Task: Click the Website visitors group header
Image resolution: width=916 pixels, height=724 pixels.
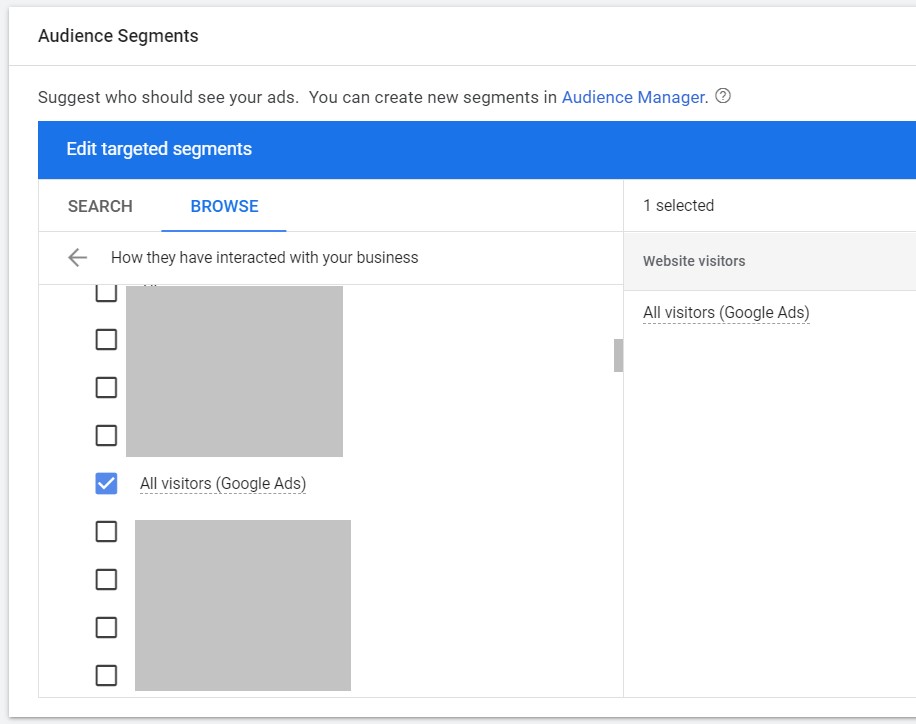Action: click(694, 260)
